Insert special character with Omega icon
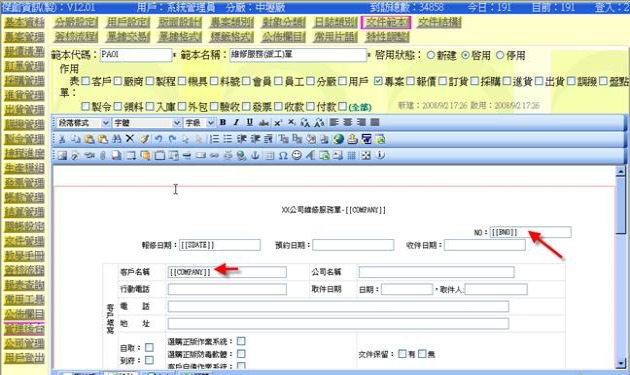This screenshot has height=375, width=630. pos(283,156)
